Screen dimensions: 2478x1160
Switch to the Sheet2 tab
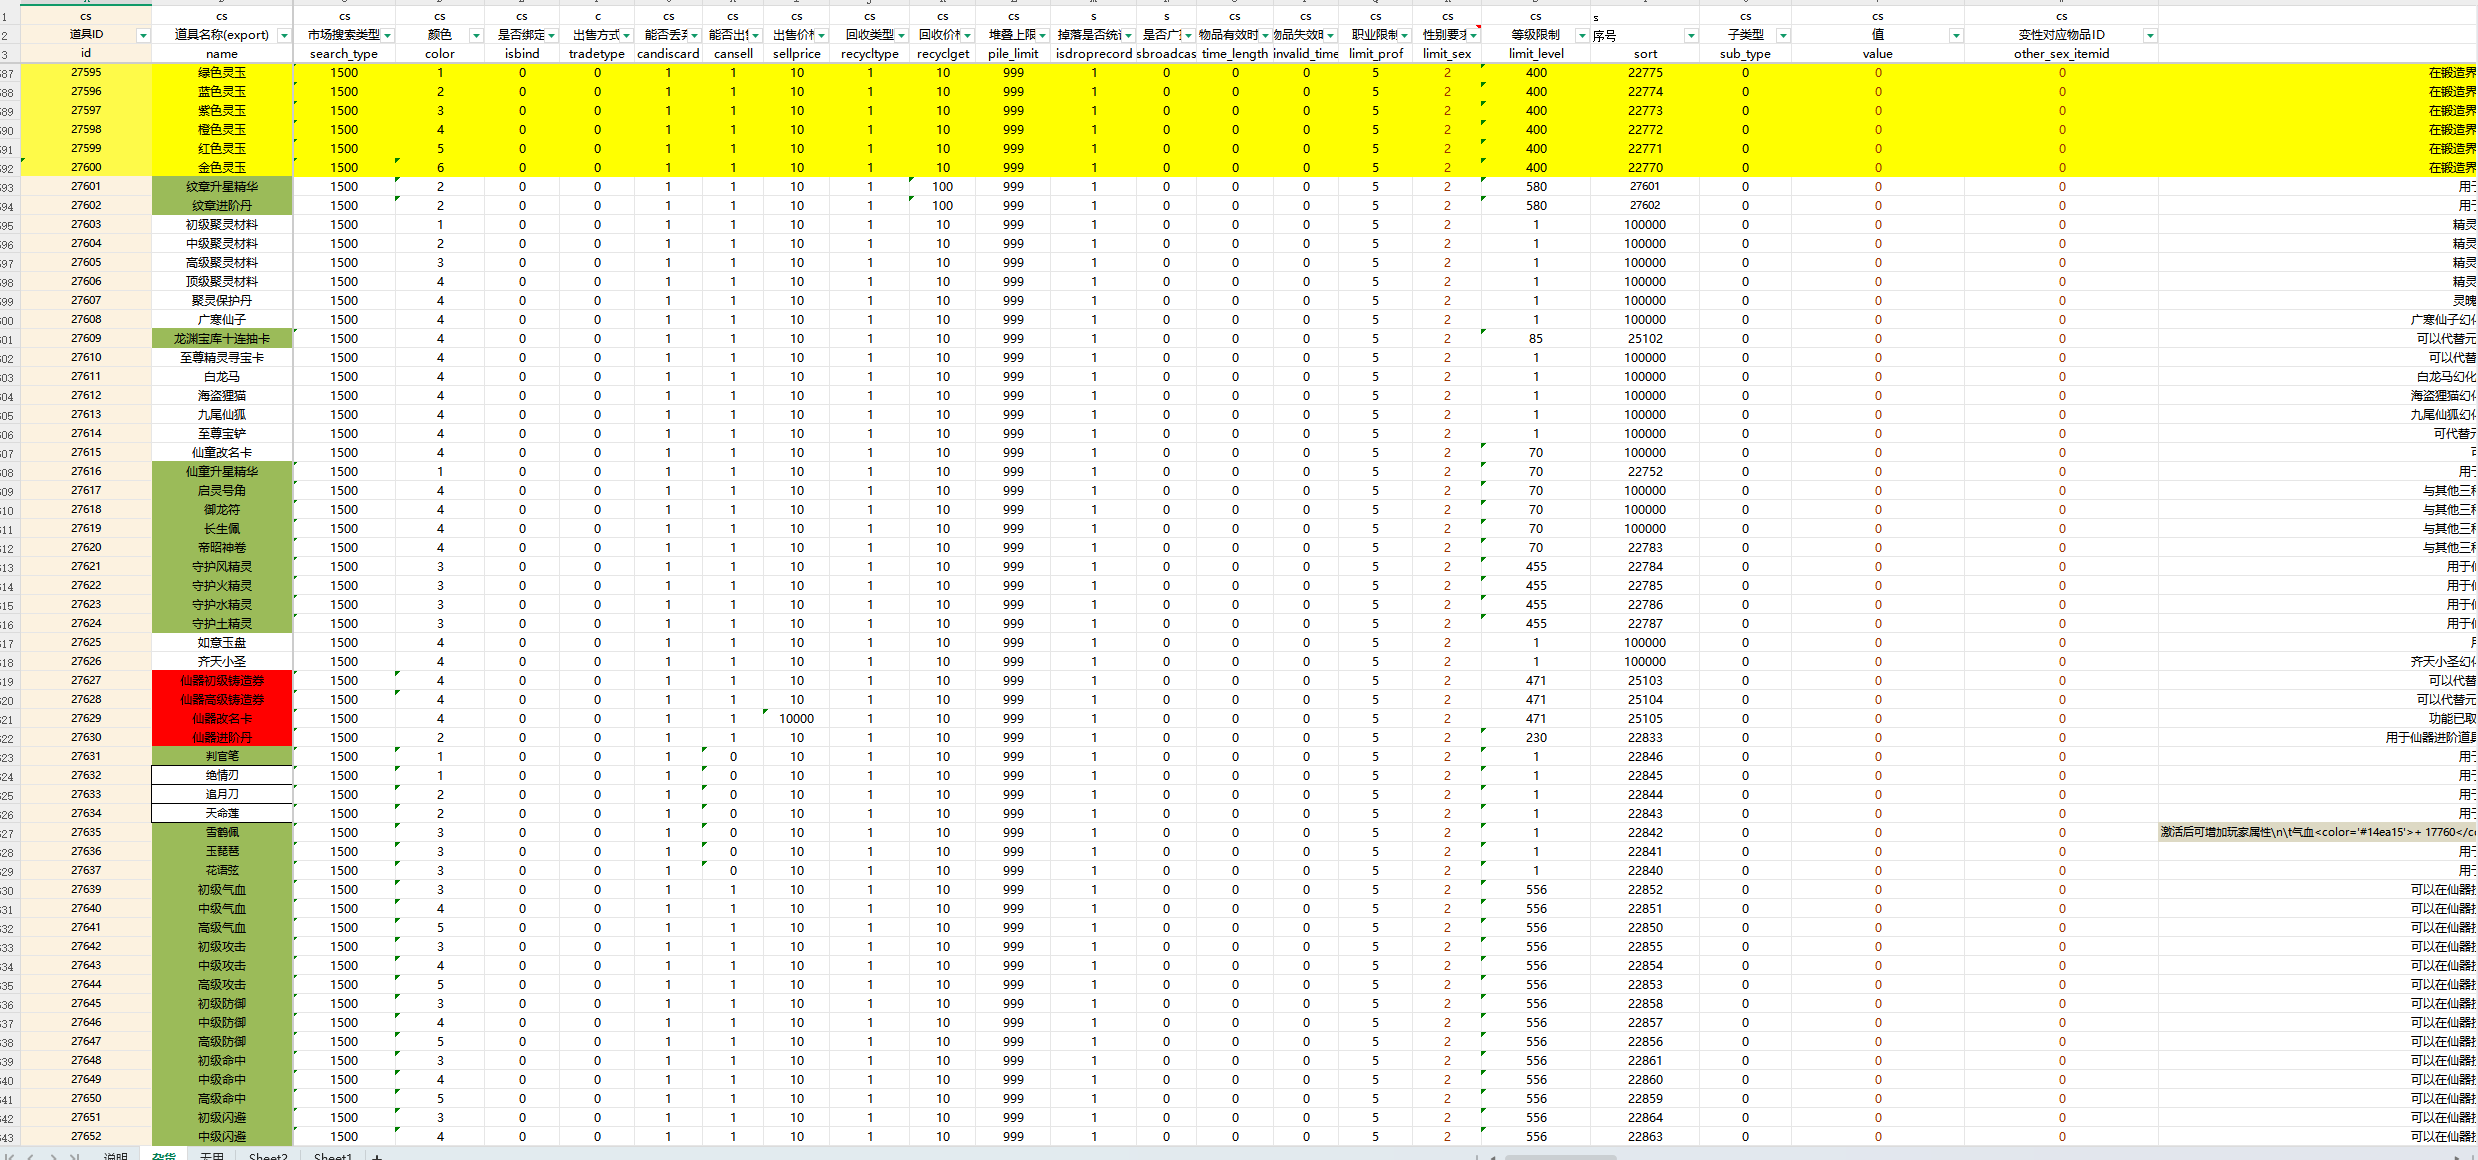coord(268,1156)
